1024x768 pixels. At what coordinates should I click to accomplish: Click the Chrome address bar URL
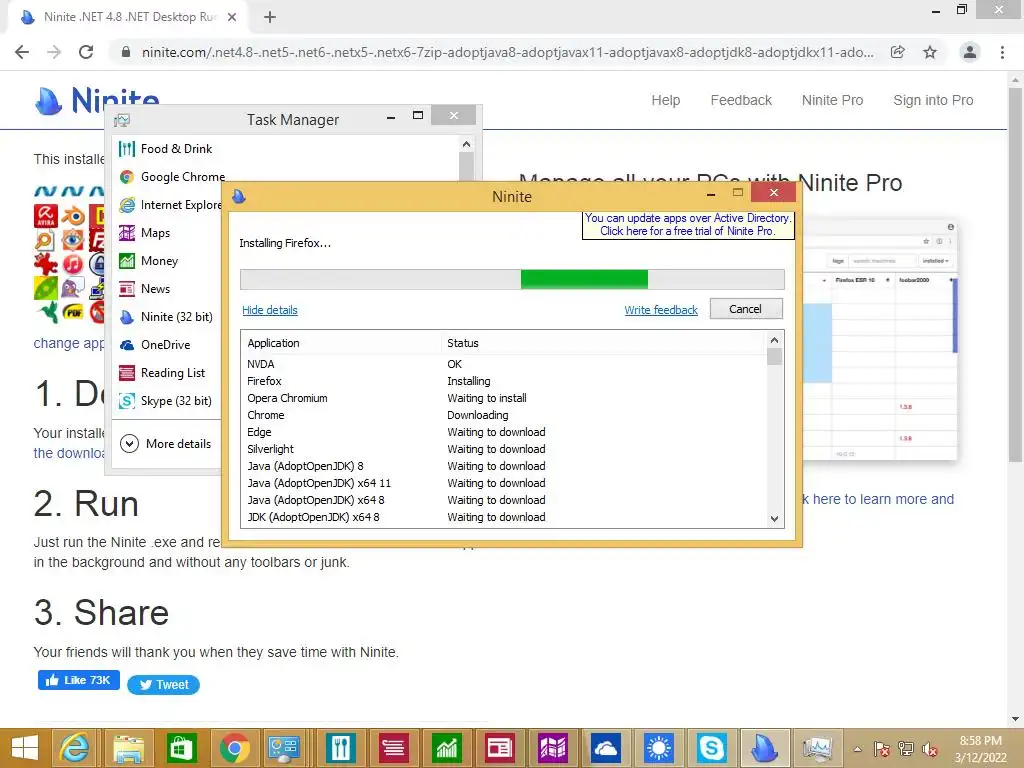tap(507, 52)
